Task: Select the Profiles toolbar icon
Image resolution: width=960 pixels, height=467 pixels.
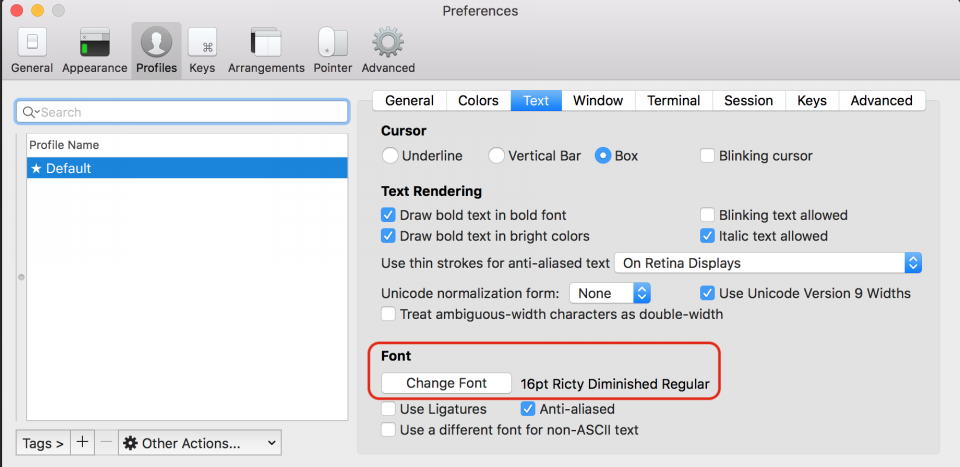Action: point(156,43)
